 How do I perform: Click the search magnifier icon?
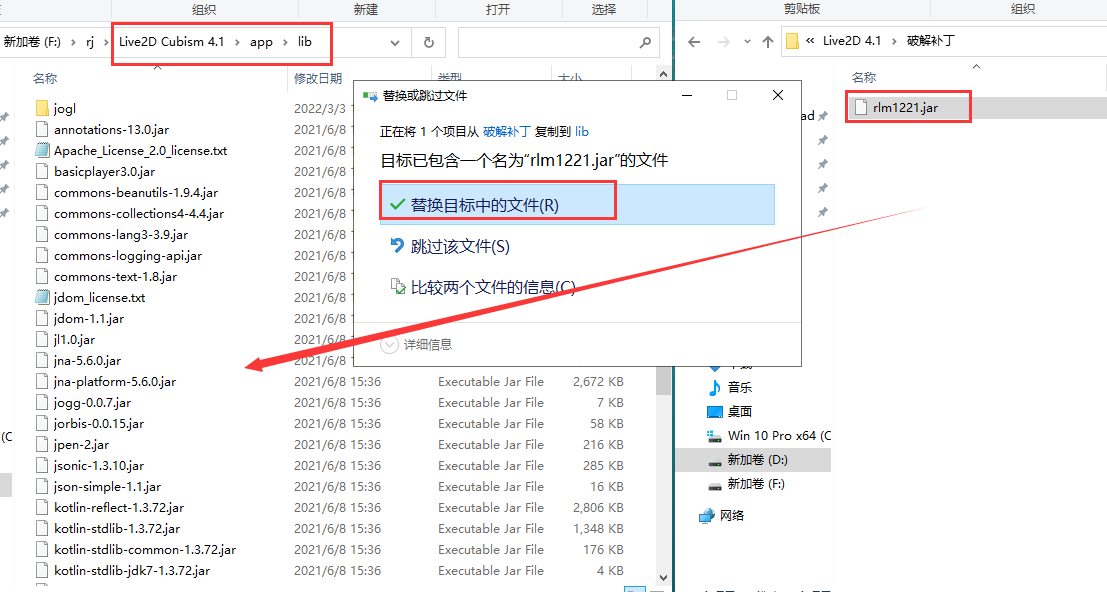(645, 42)
